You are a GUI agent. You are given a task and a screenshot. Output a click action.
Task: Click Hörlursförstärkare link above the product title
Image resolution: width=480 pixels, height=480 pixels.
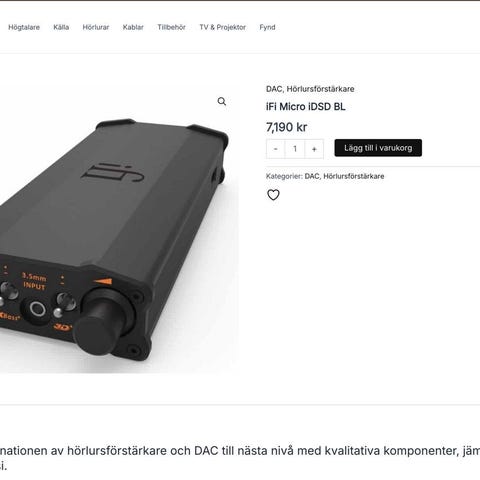pos(320,89)
